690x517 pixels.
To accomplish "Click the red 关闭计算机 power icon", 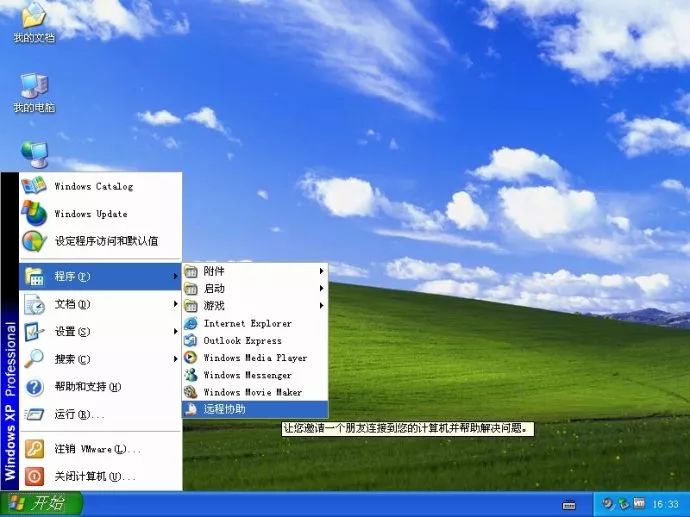I will point(34,476).
